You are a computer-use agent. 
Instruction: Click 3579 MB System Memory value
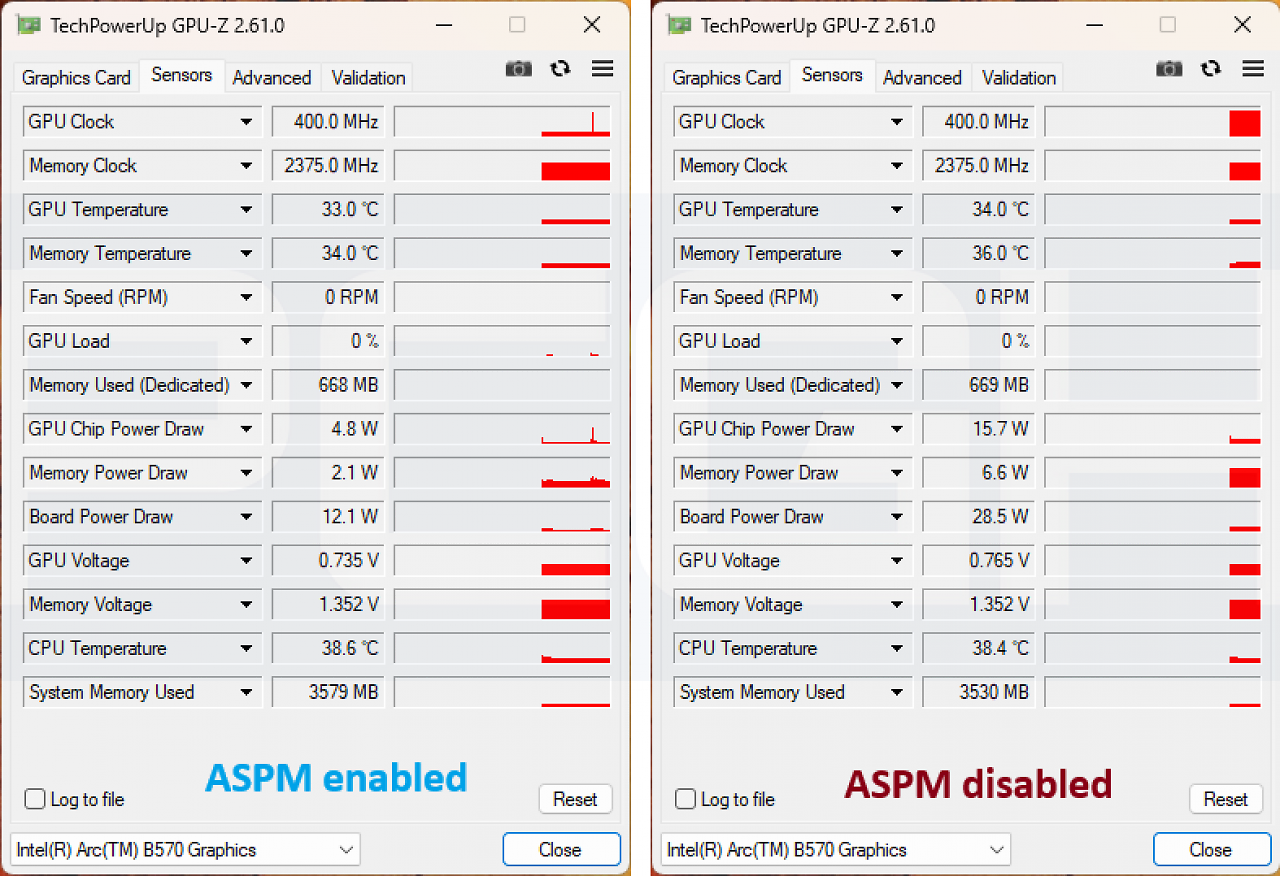328,692
